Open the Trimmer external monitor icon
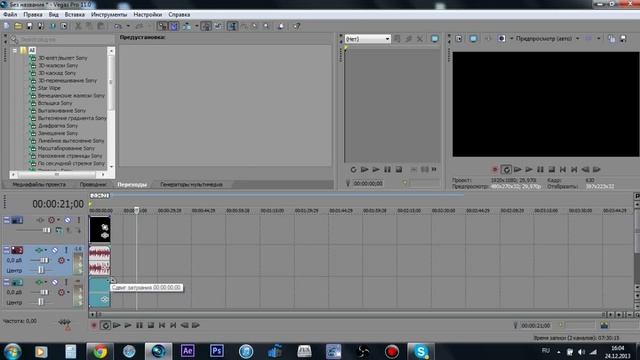 435,39
